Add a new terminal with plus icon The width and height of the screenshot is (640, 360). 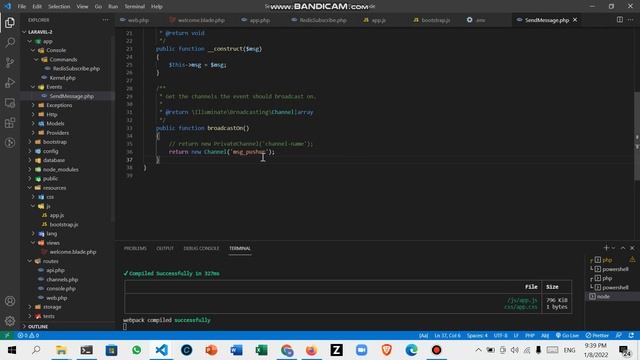[606, 248]
